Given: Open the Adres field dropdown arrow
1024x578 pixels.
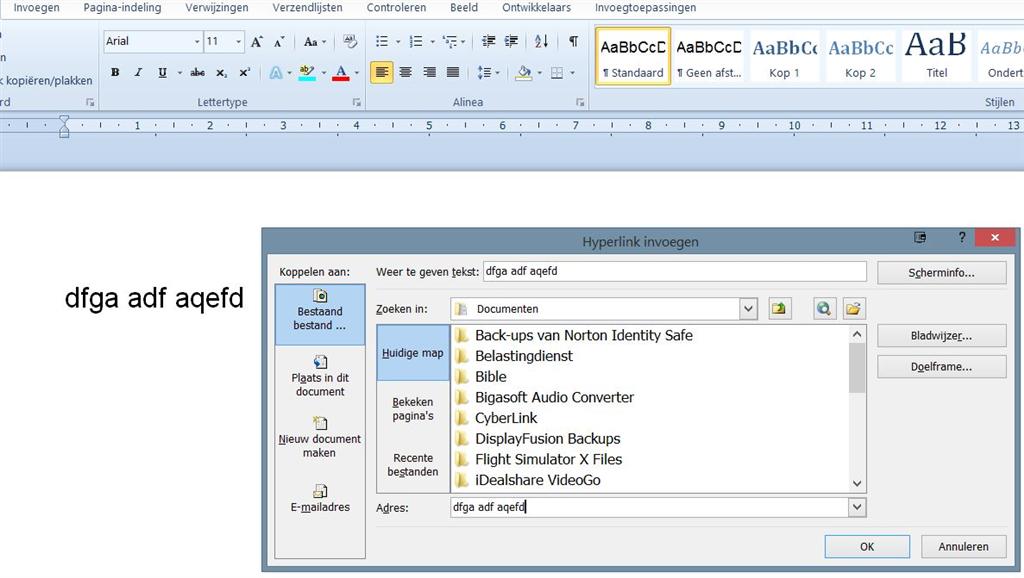Looking at the screenshot, I should coord(857,507).
